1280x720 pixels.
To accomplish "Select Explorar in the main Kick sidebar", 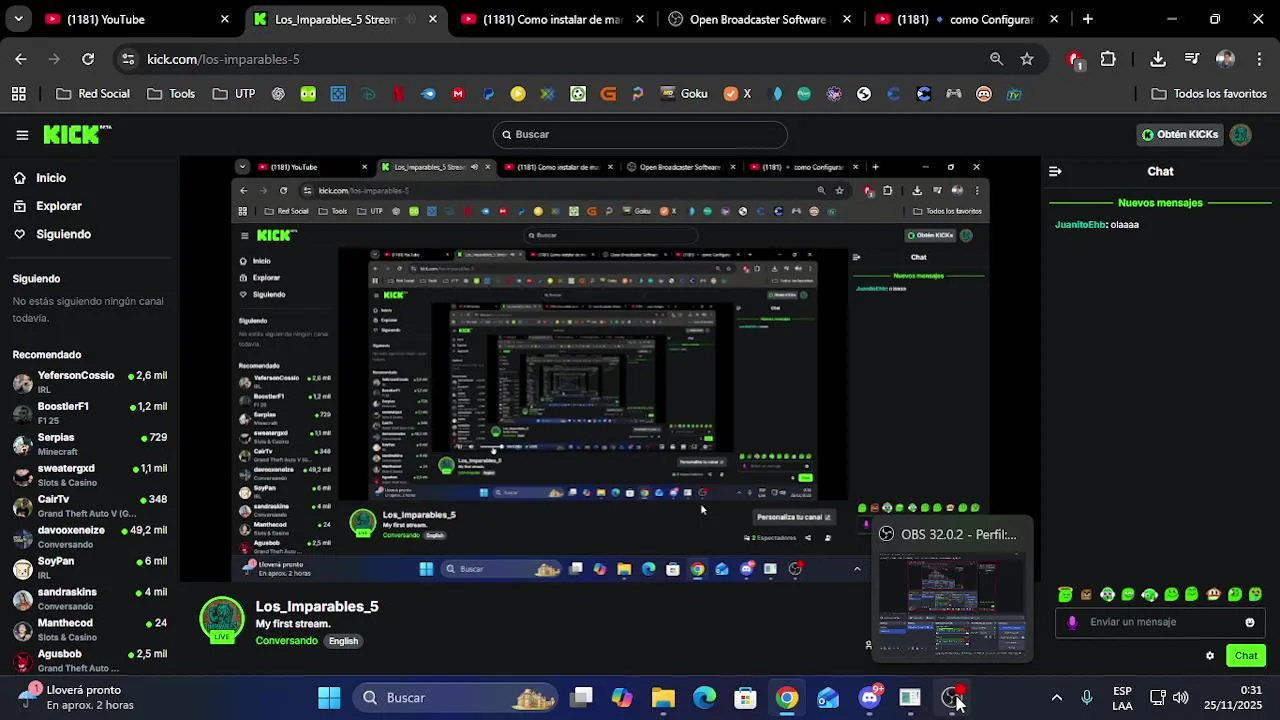I will tap(48, 206).
